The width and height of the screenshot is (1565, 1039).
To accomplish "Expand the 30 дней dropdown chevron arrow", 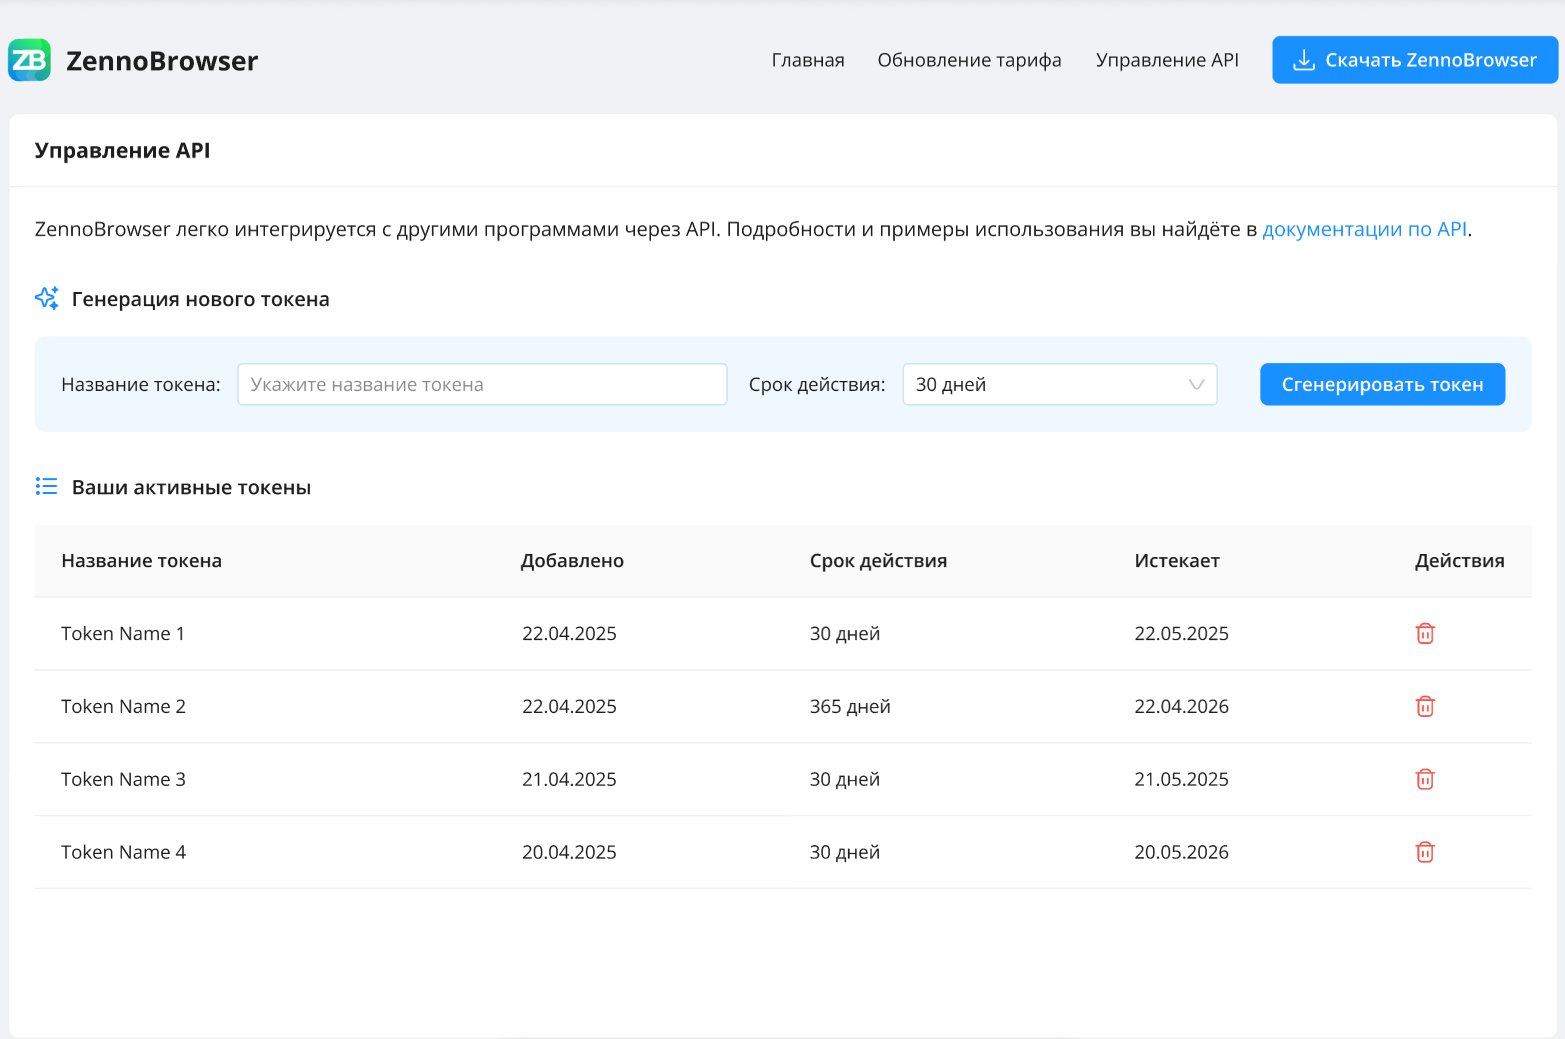I will (1195, 385).
